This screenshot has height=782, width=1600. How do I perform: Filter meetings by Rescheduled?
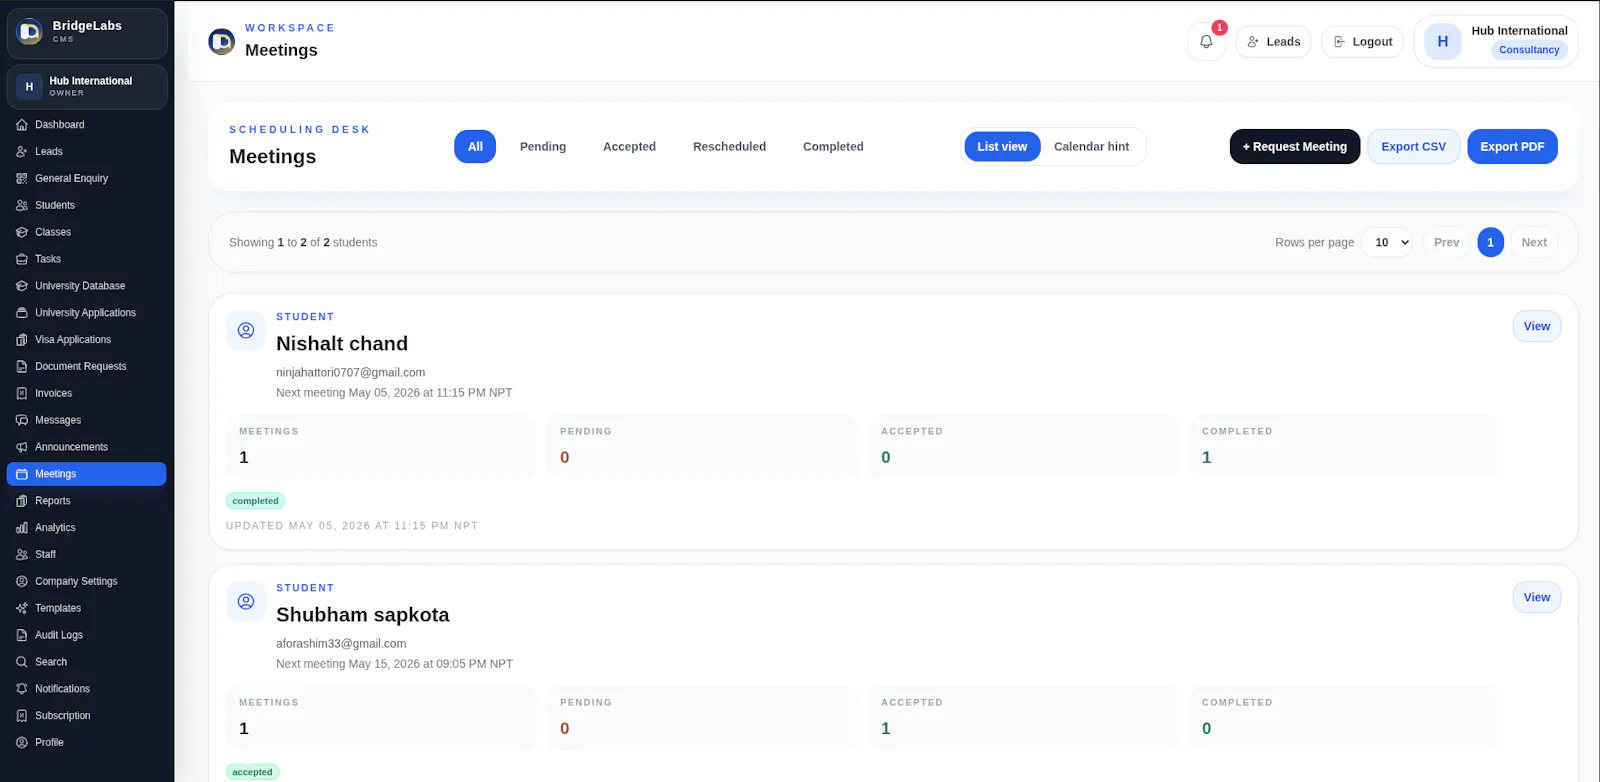[729, 147]
